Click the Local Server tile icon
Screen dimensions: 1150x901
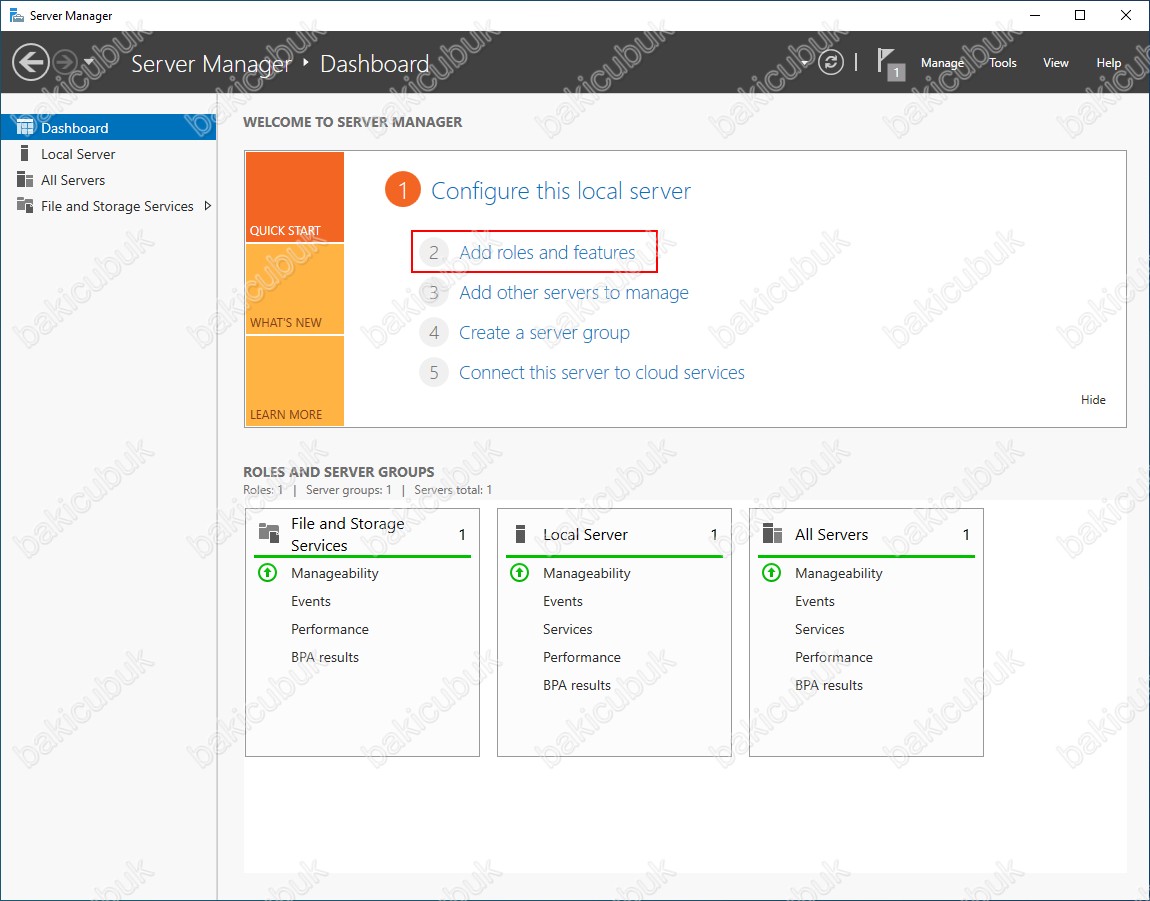[x=521, y=533]
